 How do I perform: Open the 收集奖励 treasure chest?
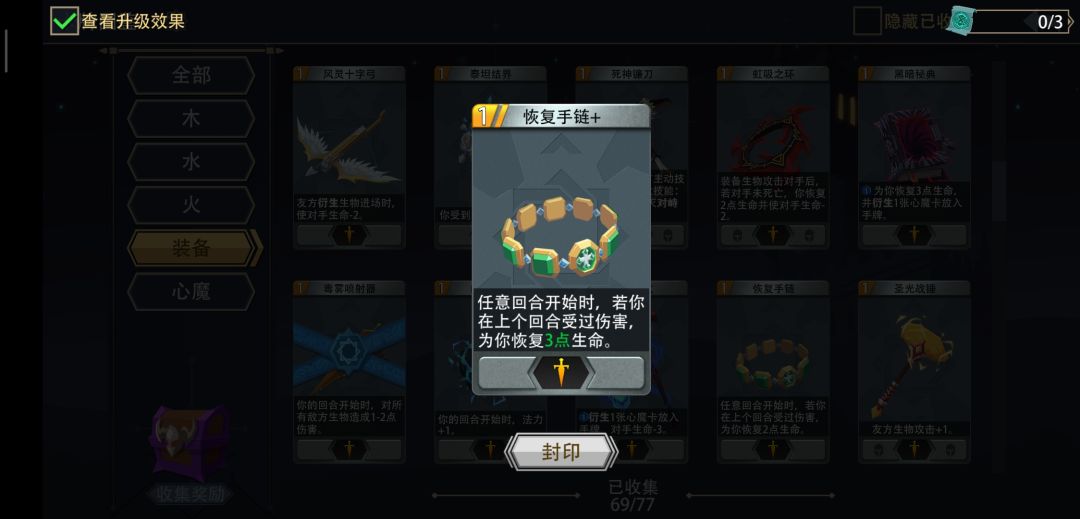[x=189, y=444]
